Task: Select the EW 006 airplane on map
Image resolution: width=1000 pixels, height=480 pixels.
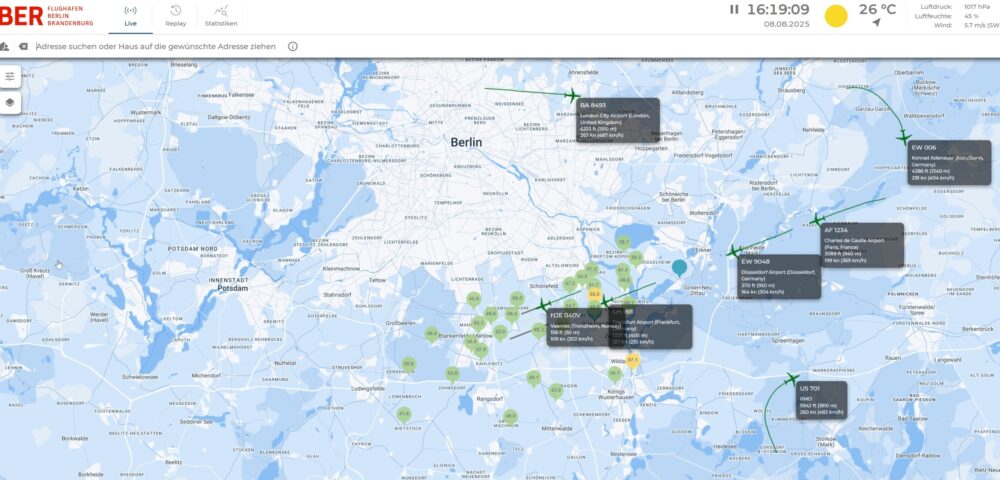Action: point(904,135)
